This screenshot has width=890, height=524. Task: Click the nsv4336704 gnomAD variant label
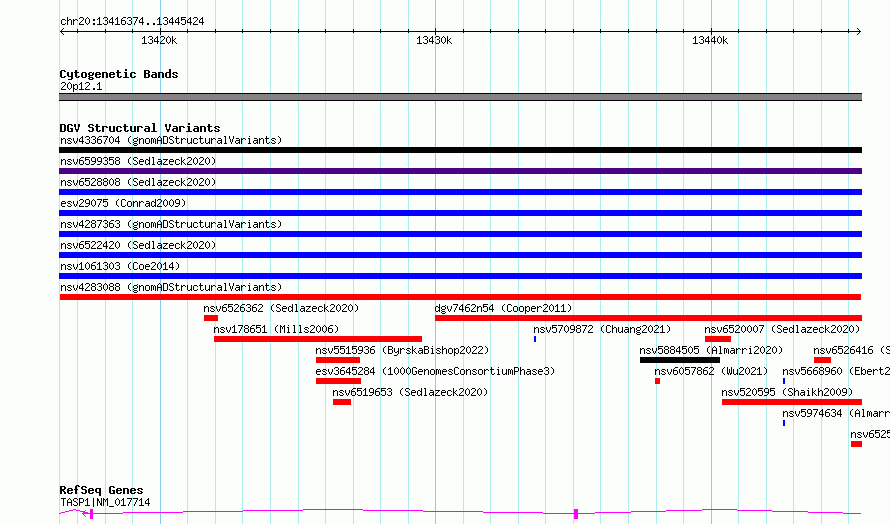pos(171,140)
